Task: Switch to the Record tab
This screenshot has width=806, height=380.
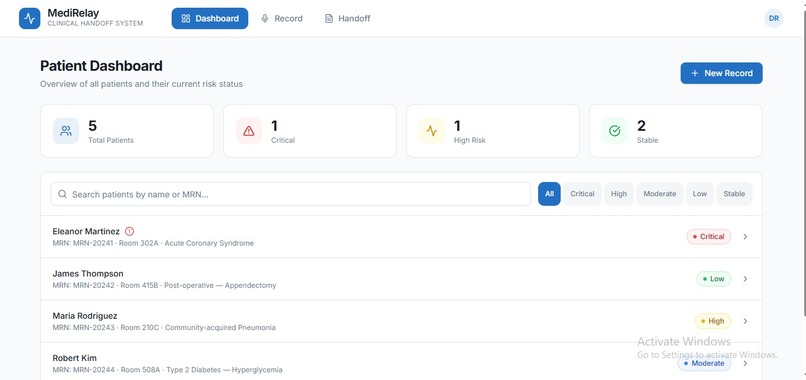Action: click(x=282, y=19)
